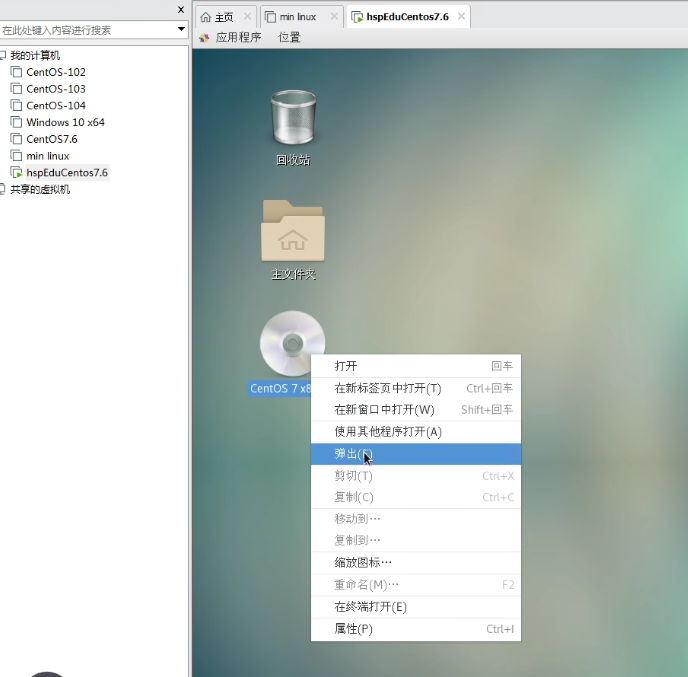688x677 pixels.
Task: Expand the 共享的虚拟机 tree node
Action: pyautogui.click(x=2, y=189)
